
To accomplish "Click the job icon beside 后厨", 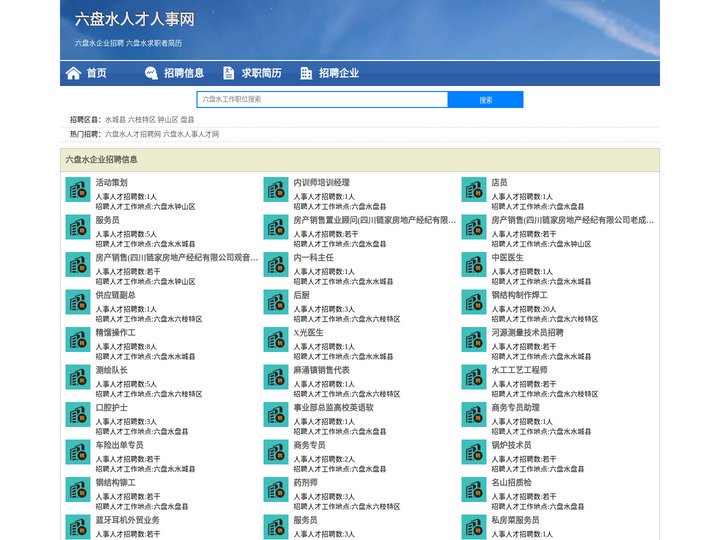I will (276, 302).
